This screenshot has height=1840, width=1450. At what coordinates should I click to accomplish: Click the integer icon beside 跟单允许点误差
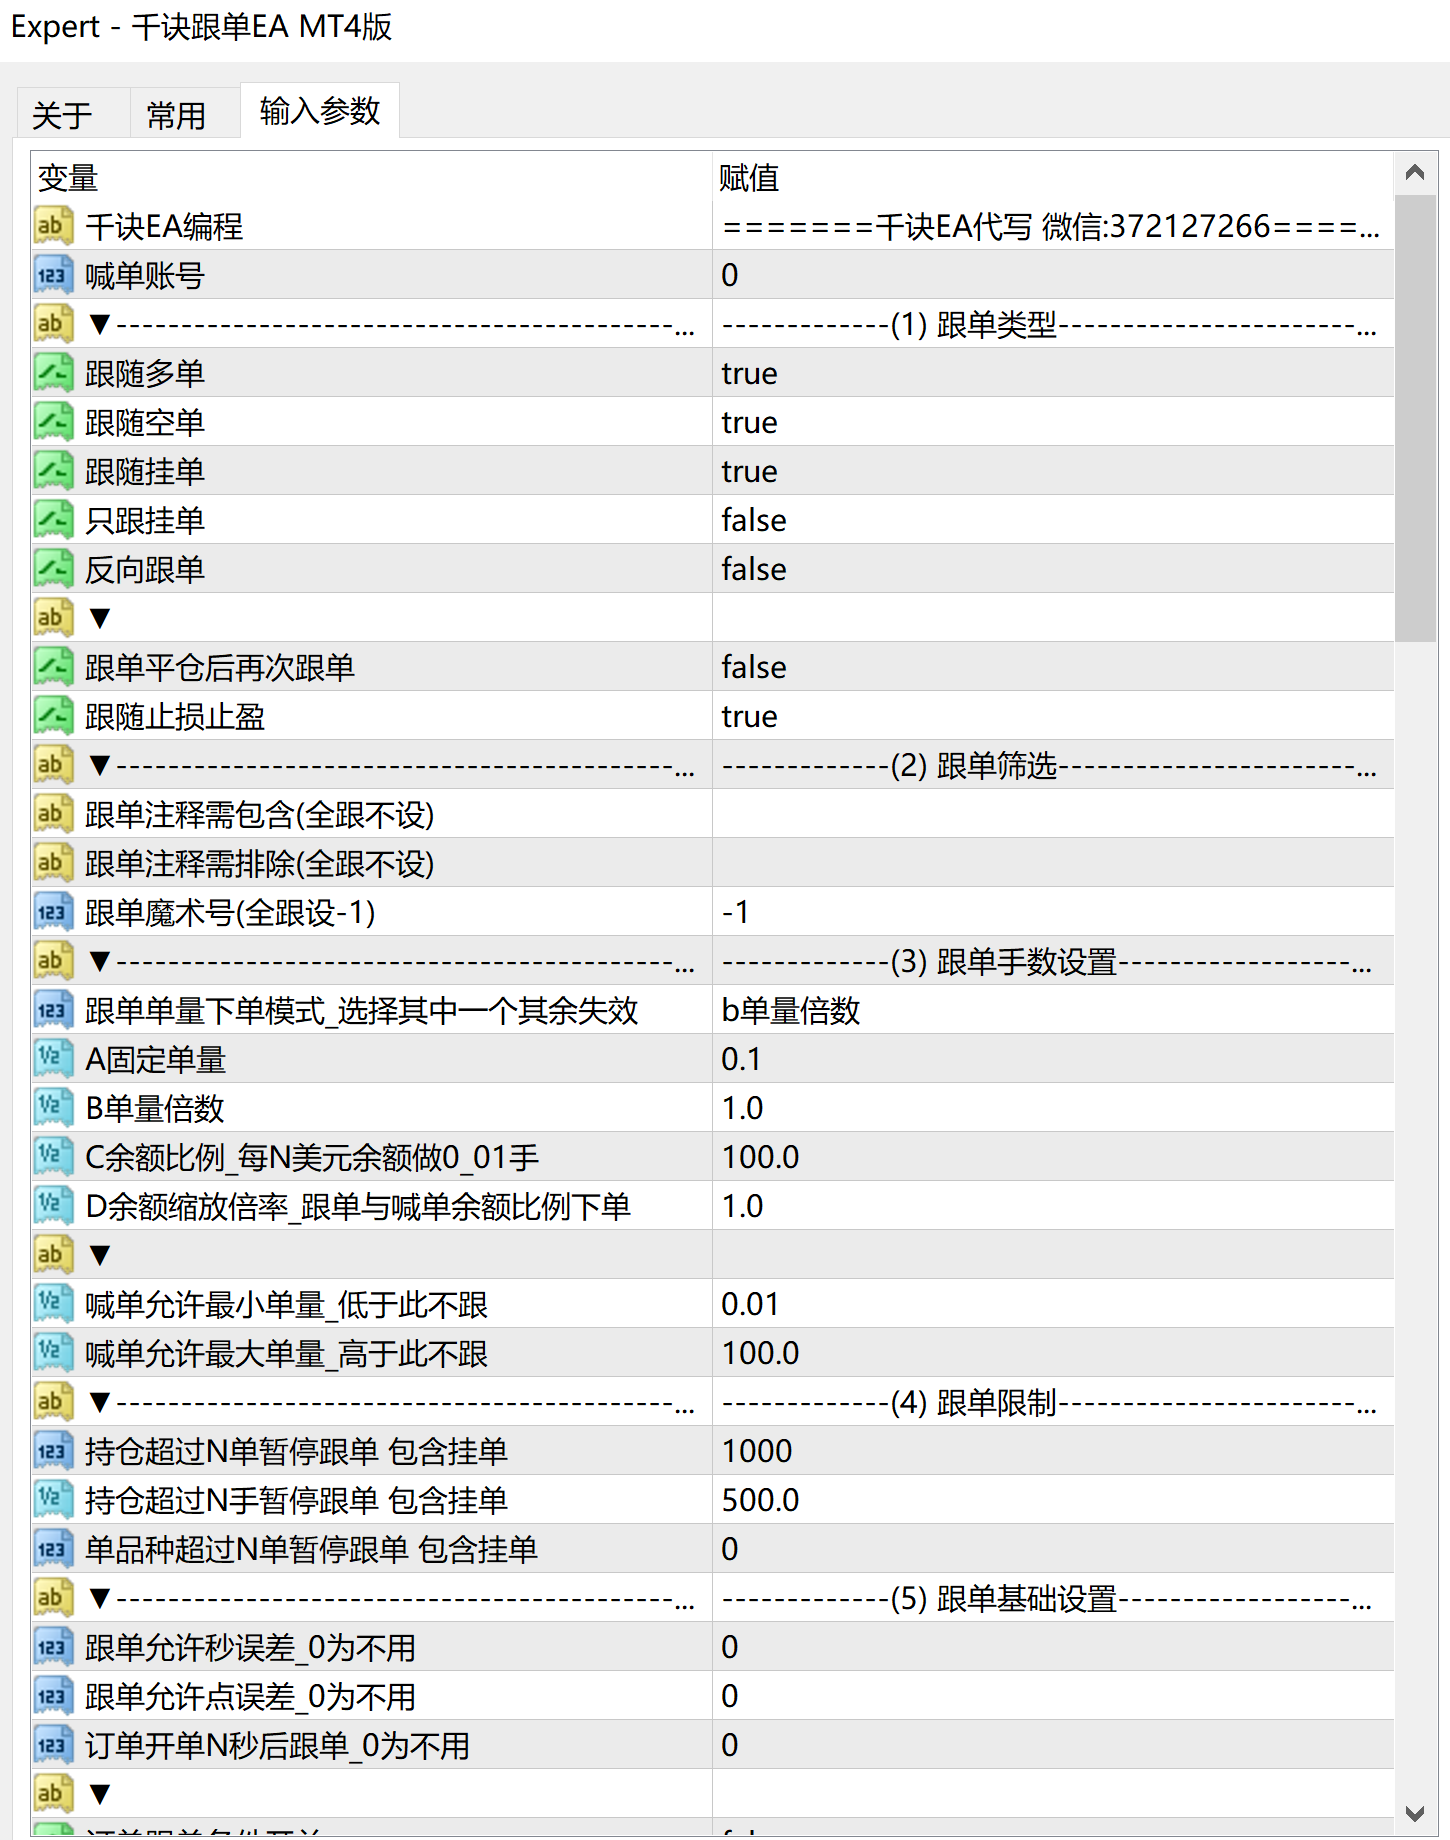point(53,1696)
